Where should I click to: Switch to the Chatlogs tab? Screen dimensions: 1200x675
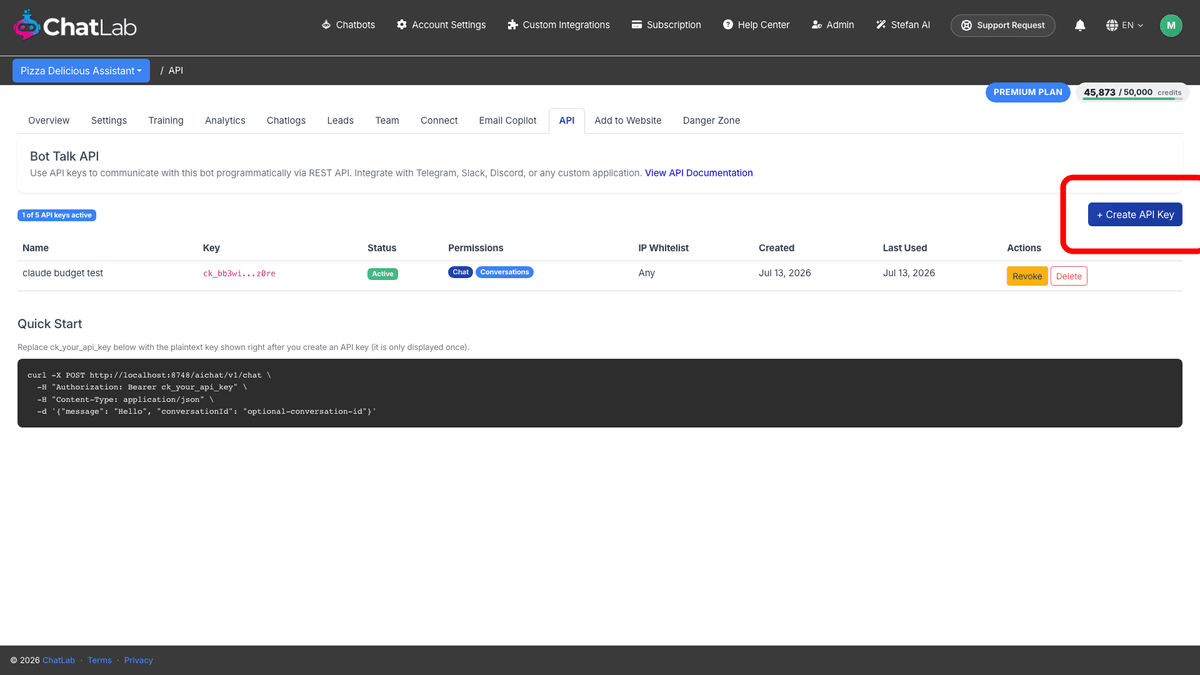click(286, 120)
